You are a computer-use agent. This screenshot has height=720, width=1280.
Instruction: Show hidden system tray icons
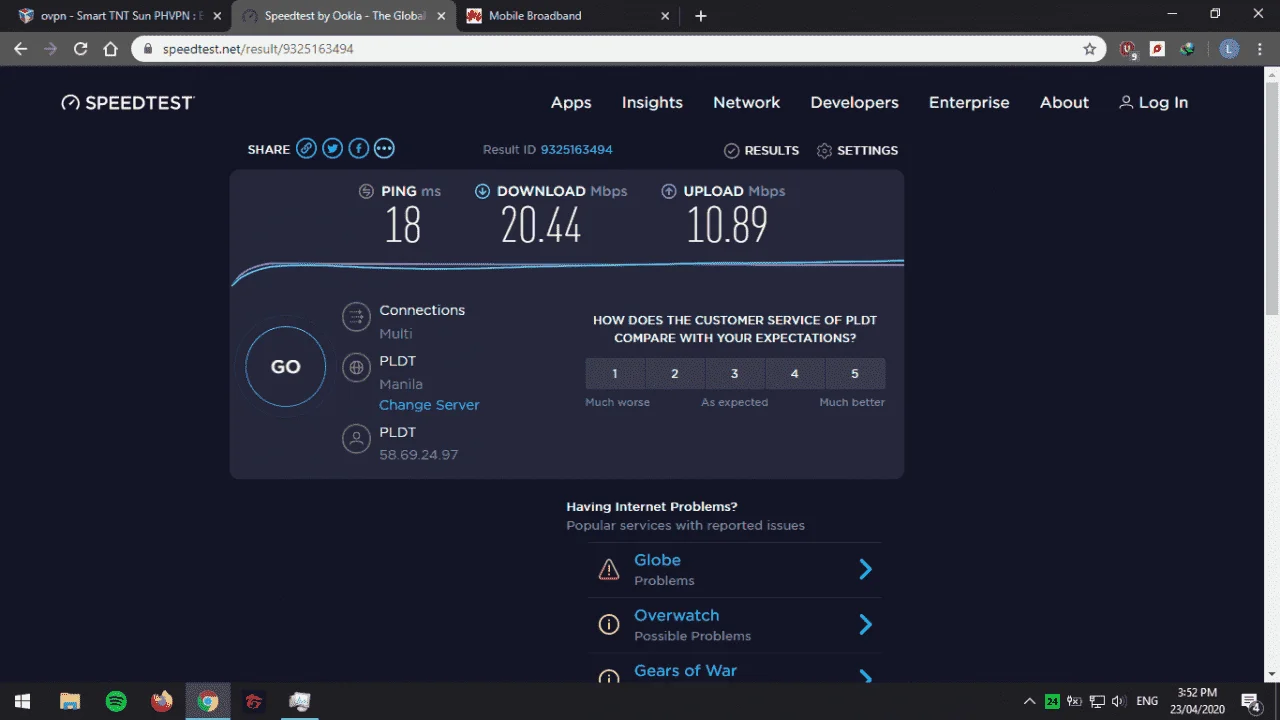click(1029, 701)
